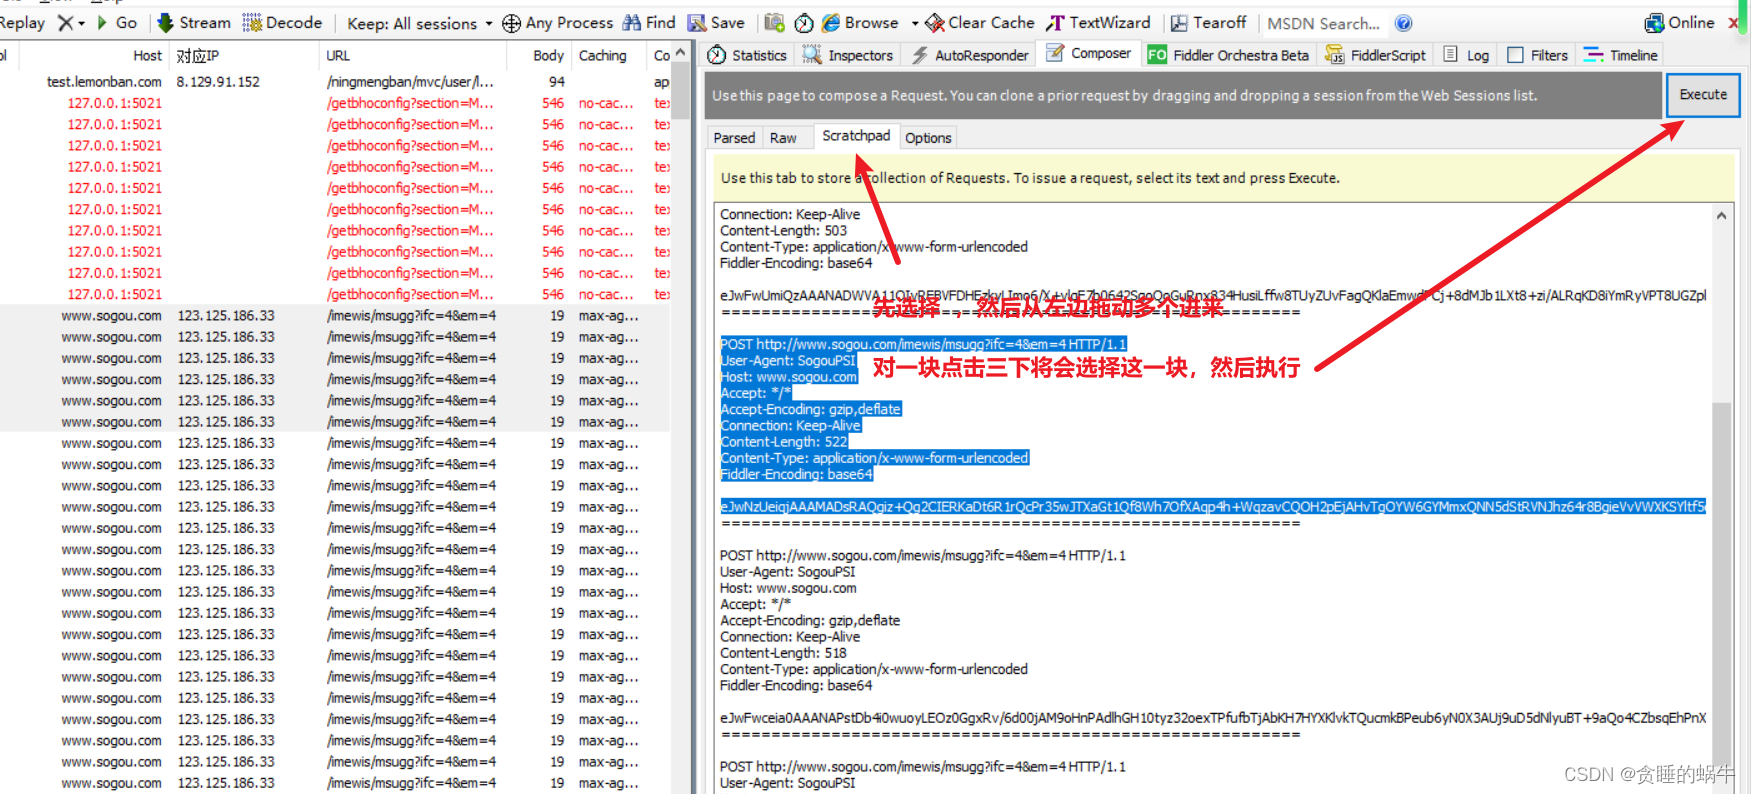Click scratchpad scrollbar up arrow
This screenshot has height=794, width=1751.
1721,215
